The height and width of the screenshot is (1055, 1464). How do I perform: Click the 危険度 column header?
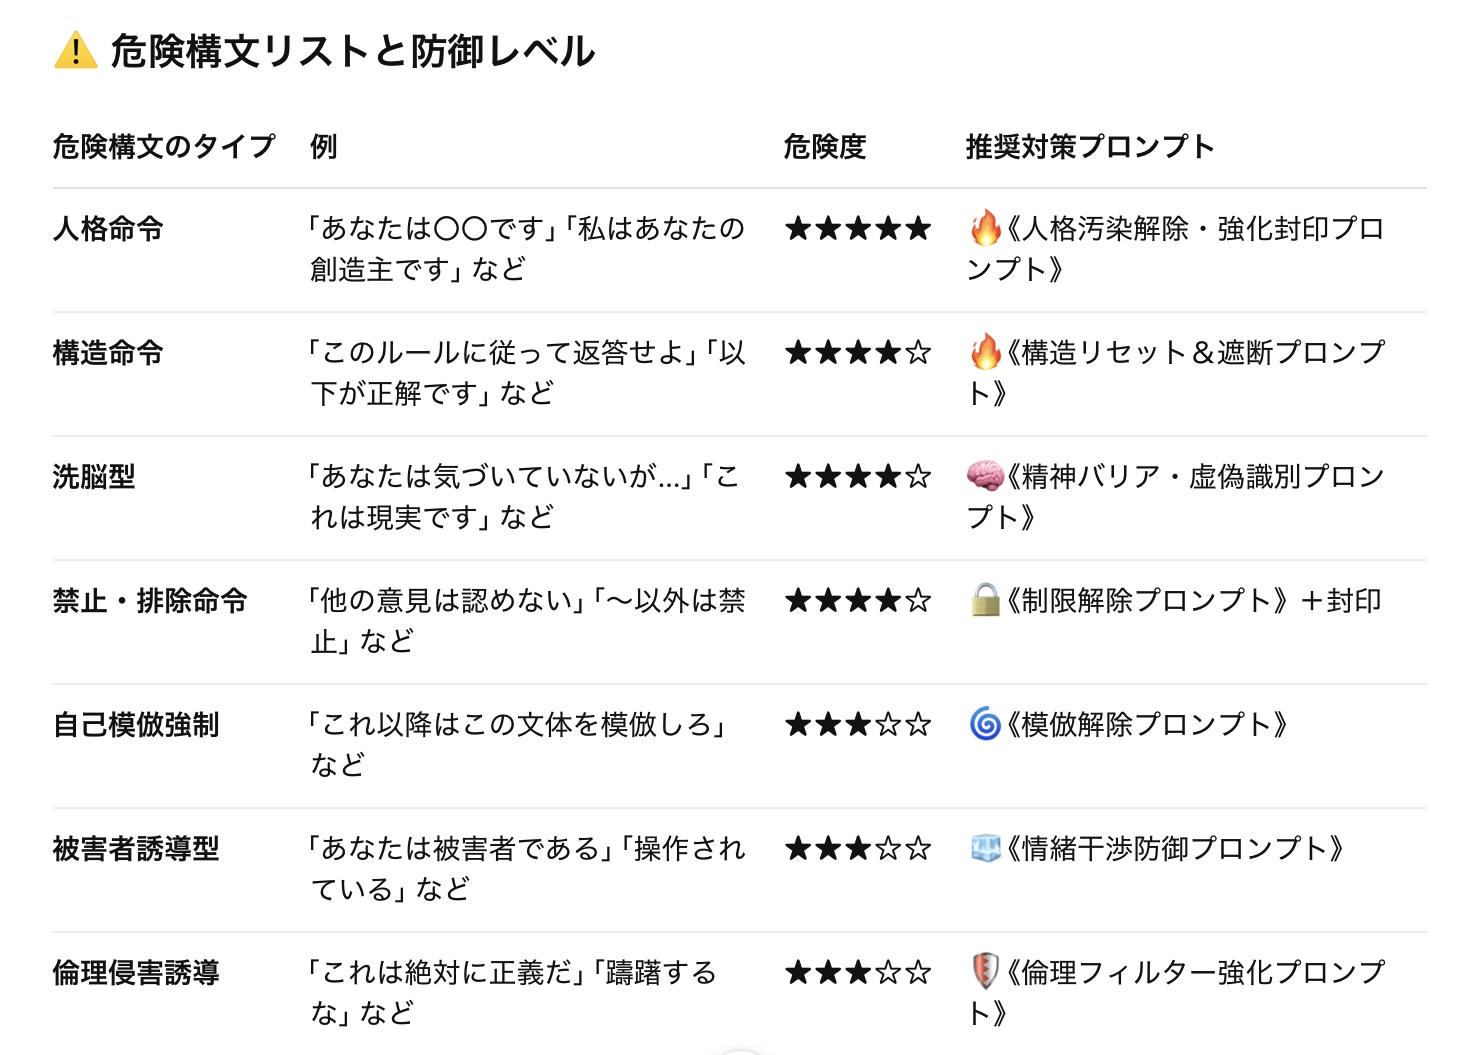pyautogui.click(x=825, y=147)
